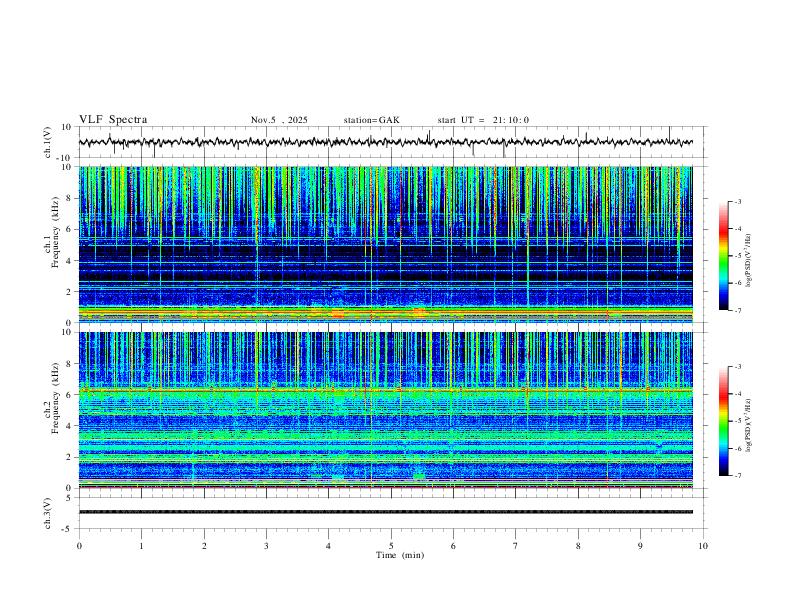Click the ch.1 voltage waveform trace
Viewport: 792px width, 612px height.
[386, 142]
